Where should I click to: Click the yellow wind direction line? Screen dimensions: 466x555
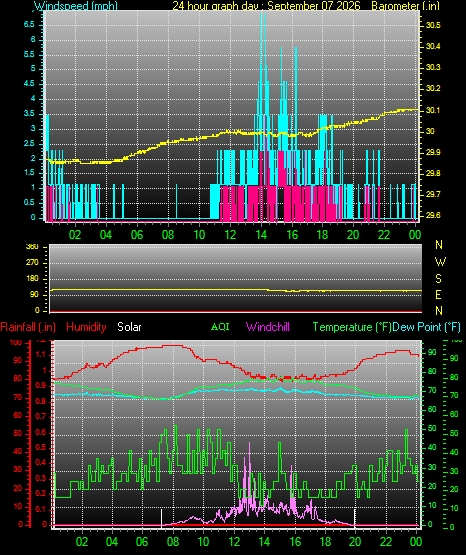pos(236,290)
